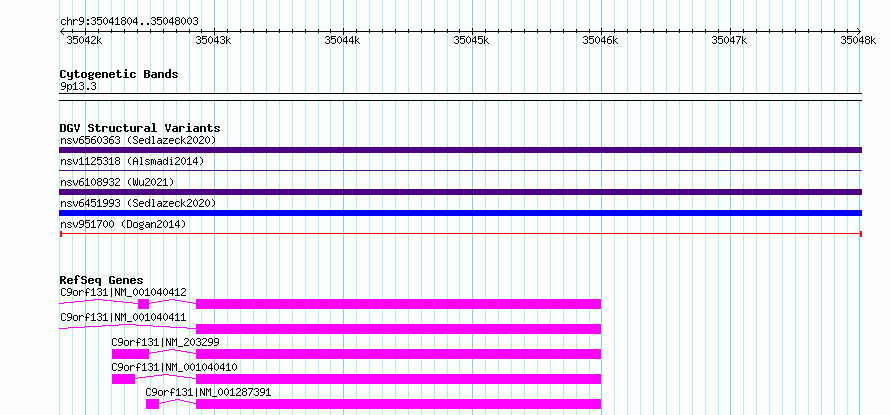The width and height of the screenshot is (890, 415).
Task: Click the 35046k ruler label
Action: [x=601, y=40]
